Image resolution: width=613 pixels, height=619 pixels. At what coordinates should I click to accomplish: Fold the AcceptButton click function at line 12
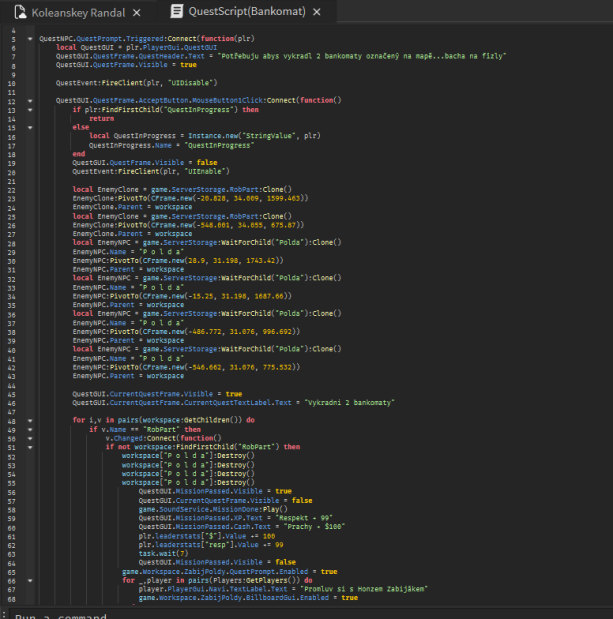click(x=30, y=101)
